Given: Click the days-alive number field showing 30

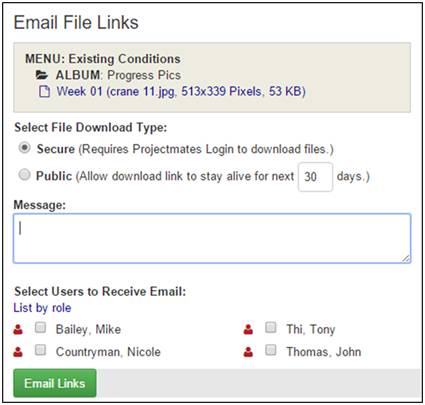Looking at the screenshot, I should 315,177.
